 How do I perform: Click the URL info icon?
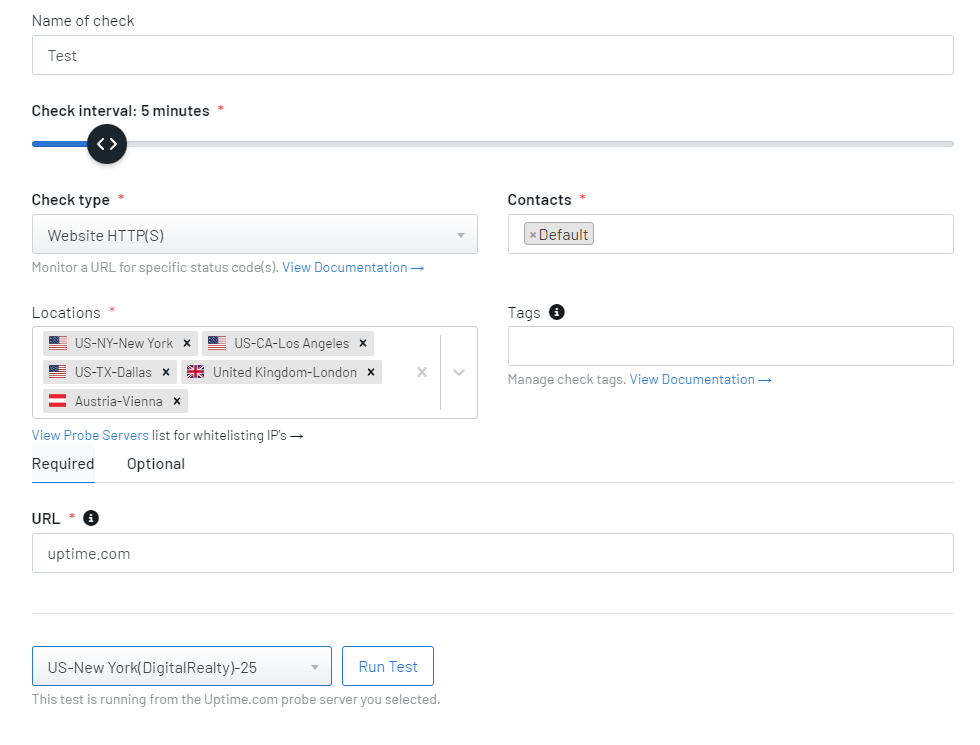pos(91,518)
